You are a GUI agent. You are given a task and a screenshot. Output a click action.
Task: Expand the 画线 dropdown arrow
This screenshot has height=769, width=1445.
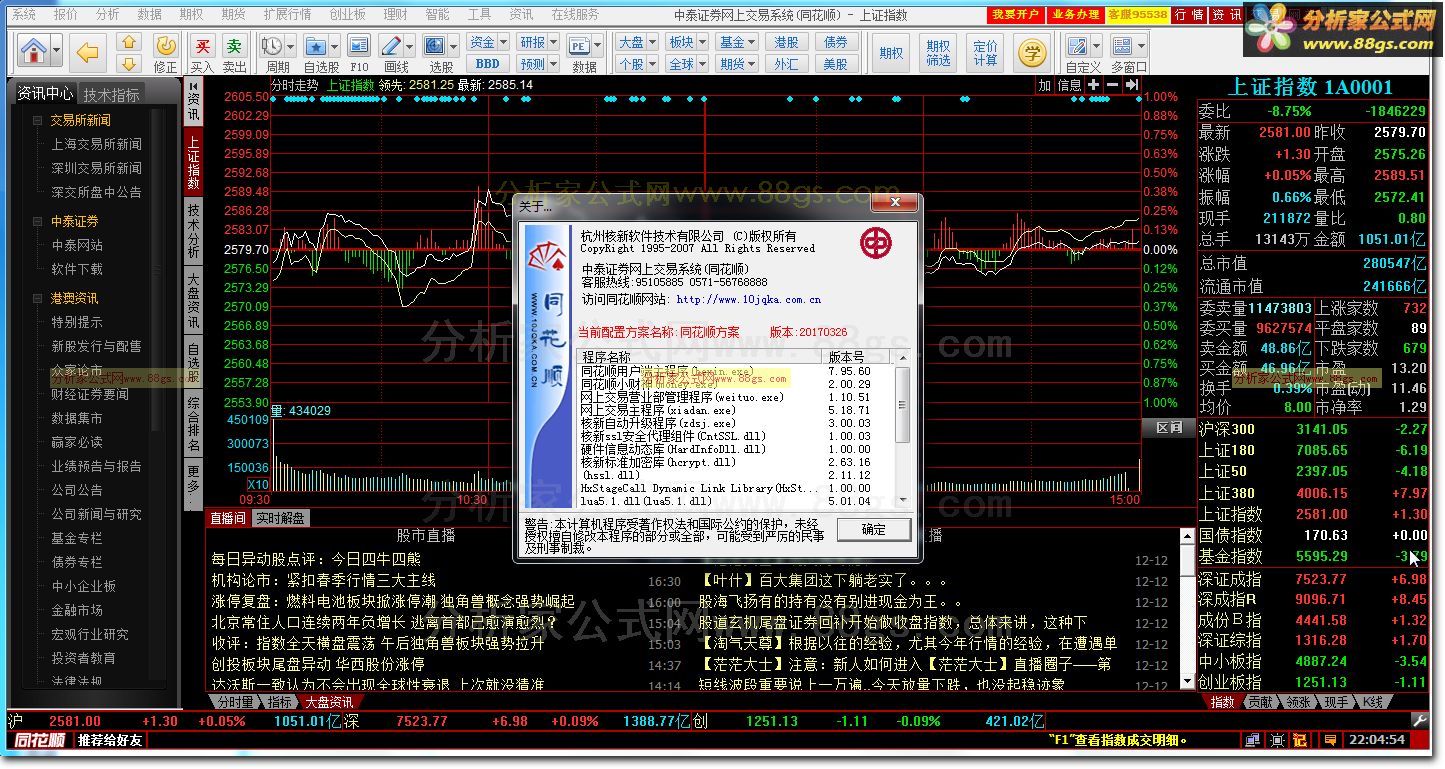pyautogui.click(x=410, y=46)
